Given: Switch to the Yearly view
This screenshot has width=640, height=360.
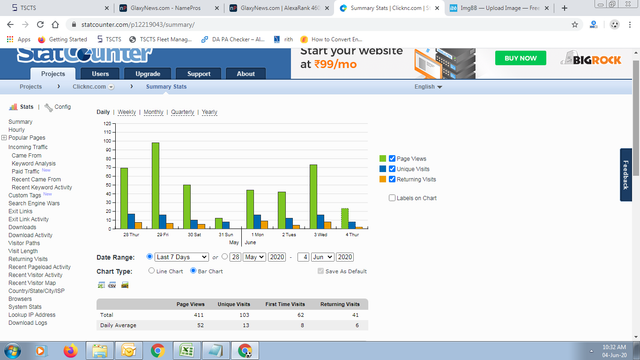Looking at the screenshot, I should pos(209,112).
